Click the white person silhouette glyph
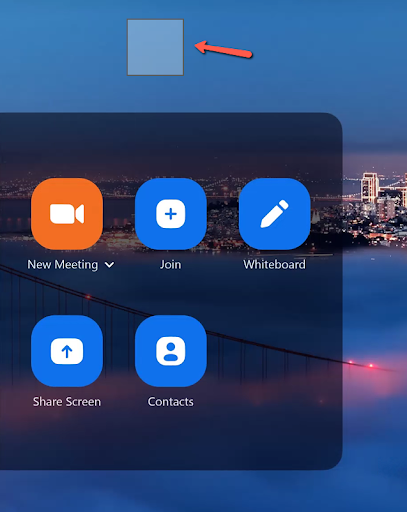 [x=171, y=351]
